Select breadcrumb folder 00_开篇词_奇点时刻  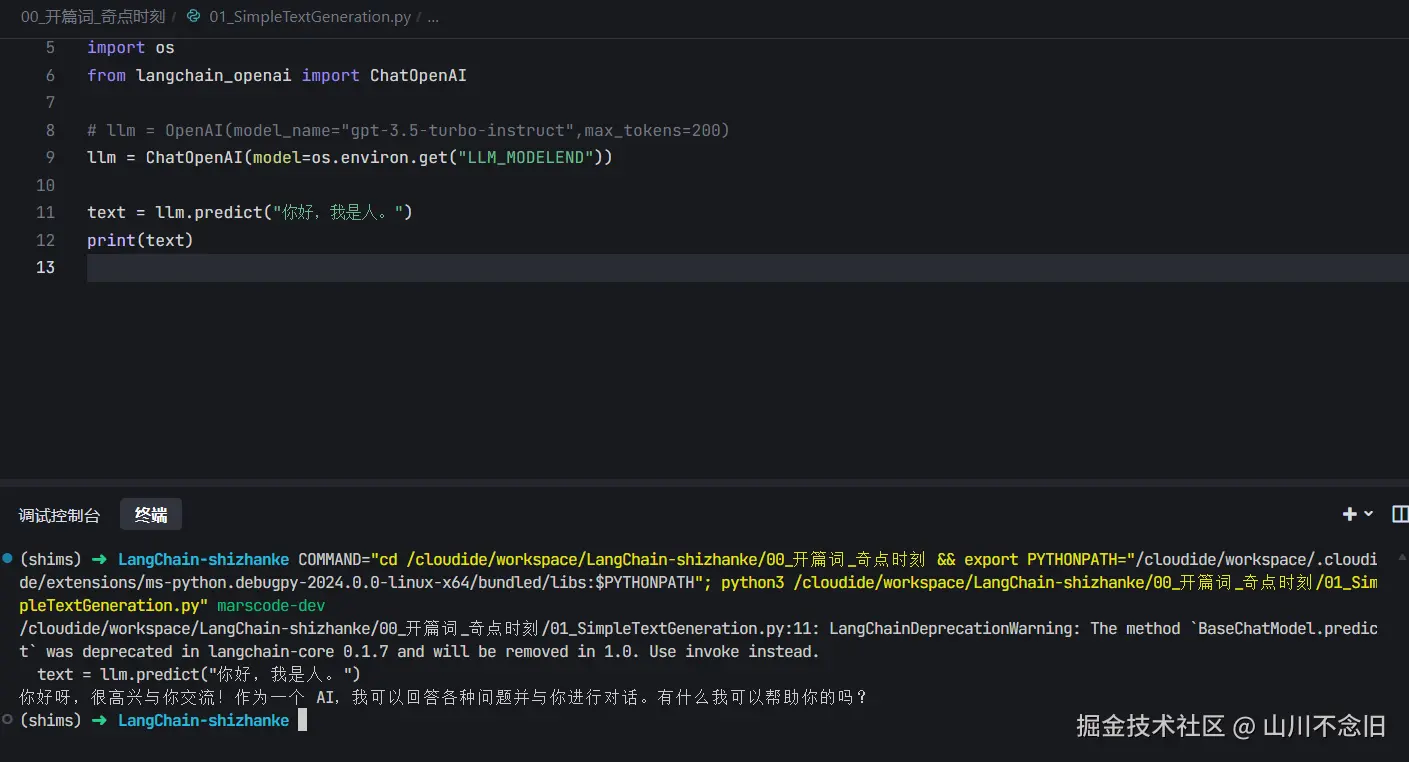click(x=93, y=17)
